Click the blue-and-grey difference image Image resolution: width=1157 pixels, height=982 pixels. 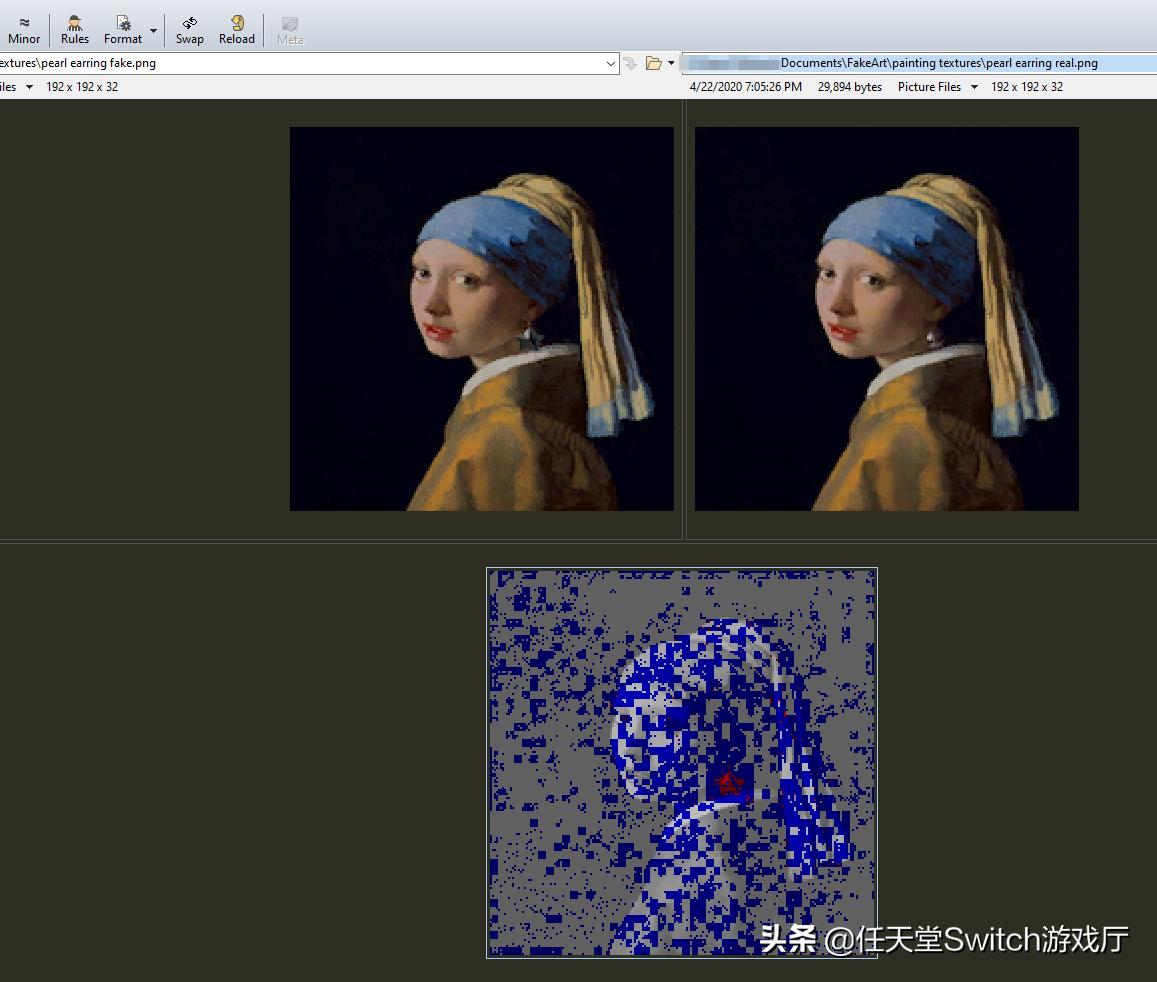tap(682, 763)
